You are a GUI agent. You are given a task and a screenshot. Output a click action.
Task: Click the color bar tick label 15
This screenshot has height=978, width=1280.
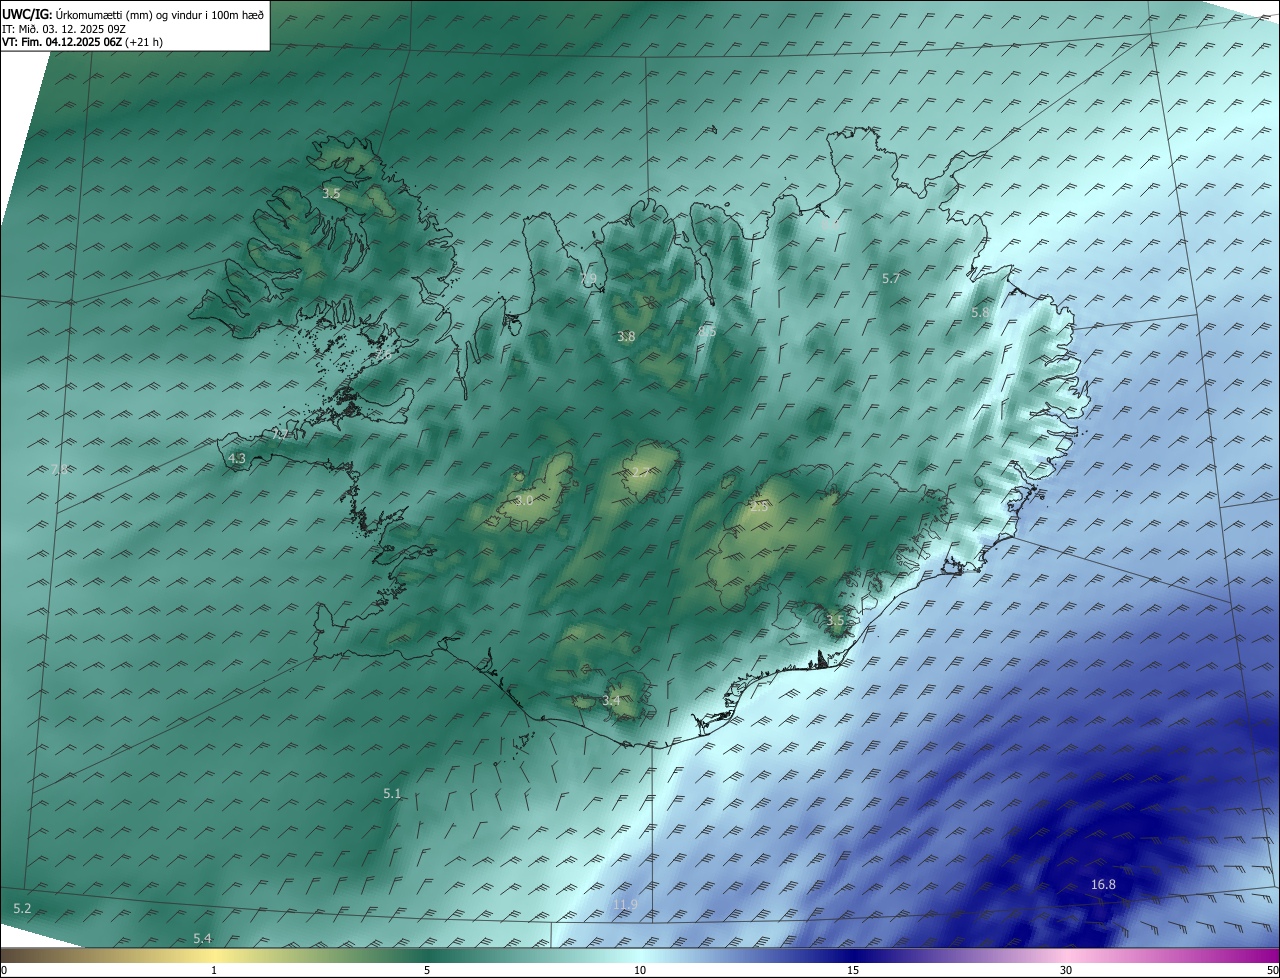tap(853, 970)
